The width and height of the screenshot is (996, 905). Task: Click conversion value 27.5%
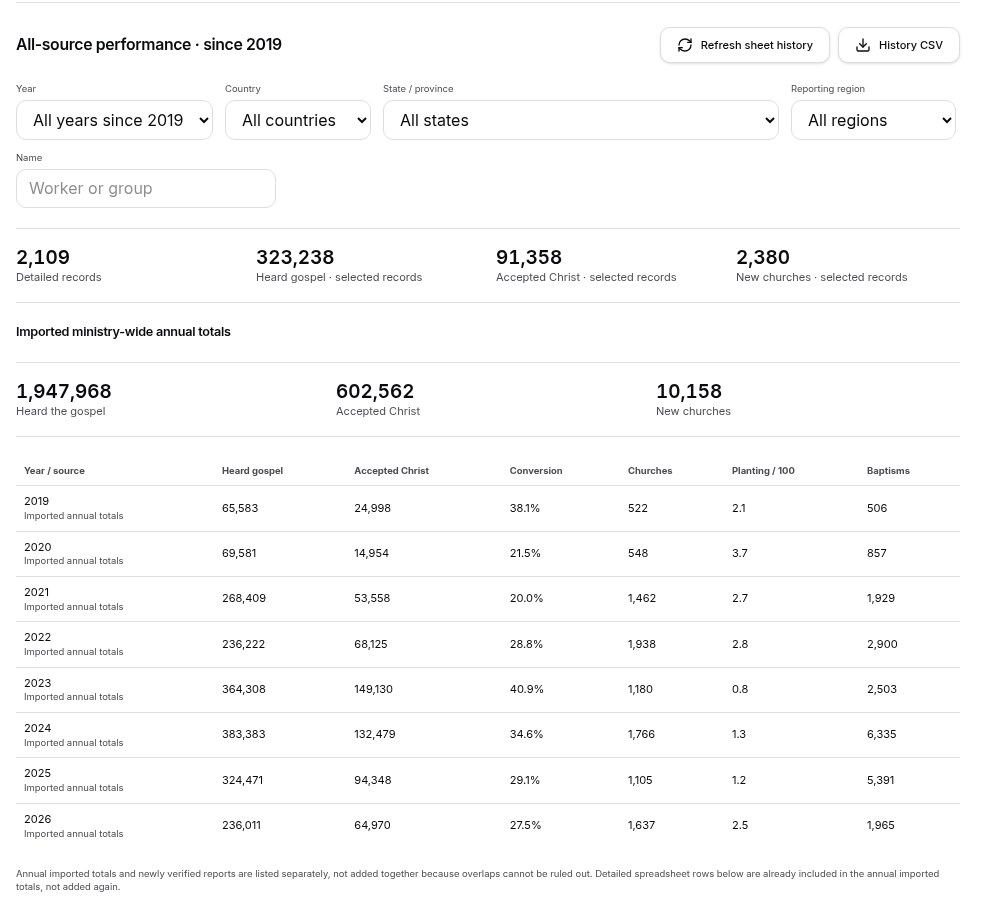coord(525,825)
